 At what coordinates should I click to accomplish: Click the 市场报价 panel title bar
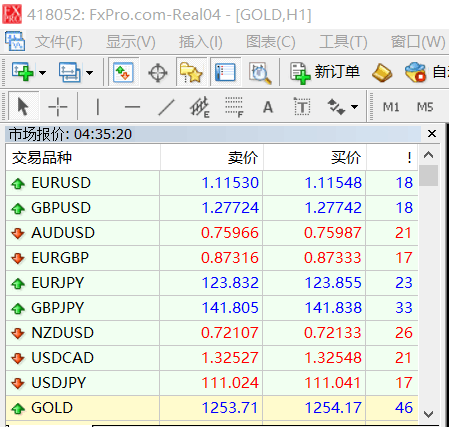(213, 134)
